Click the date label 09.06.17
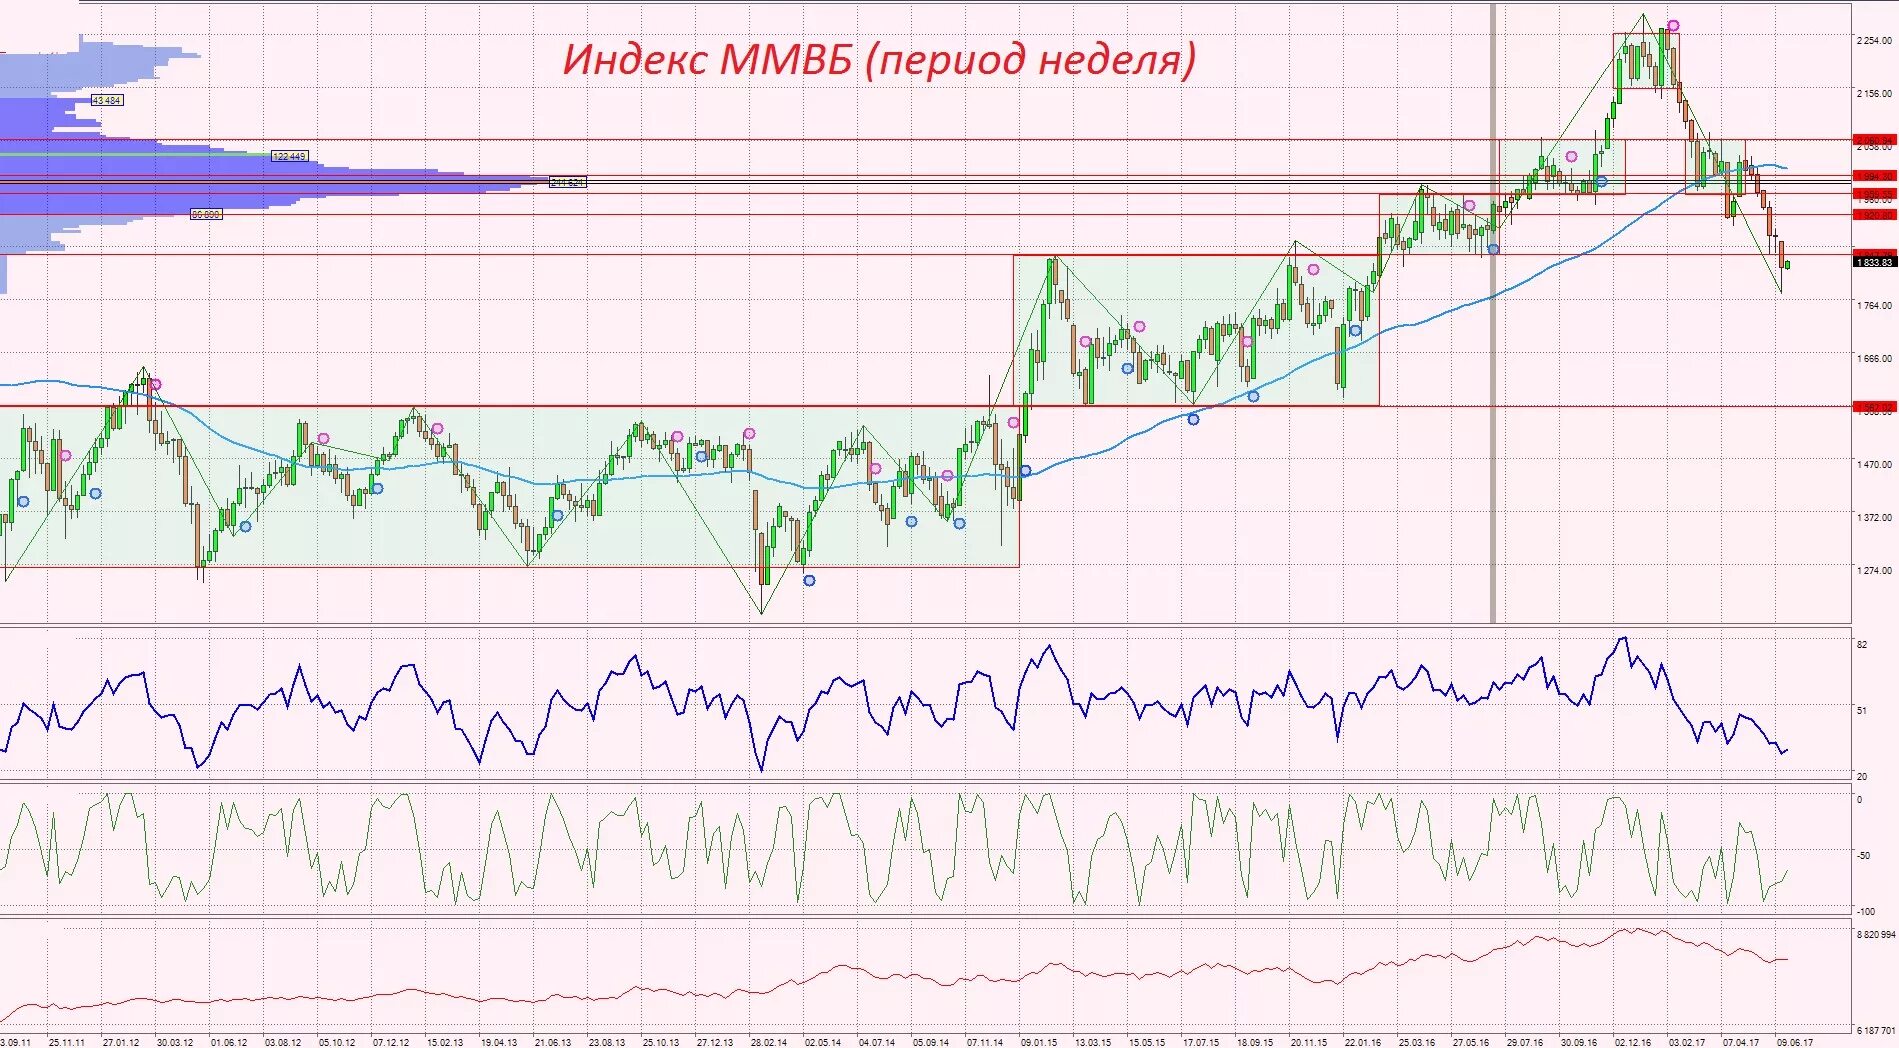 [x=1795, y=1042]
